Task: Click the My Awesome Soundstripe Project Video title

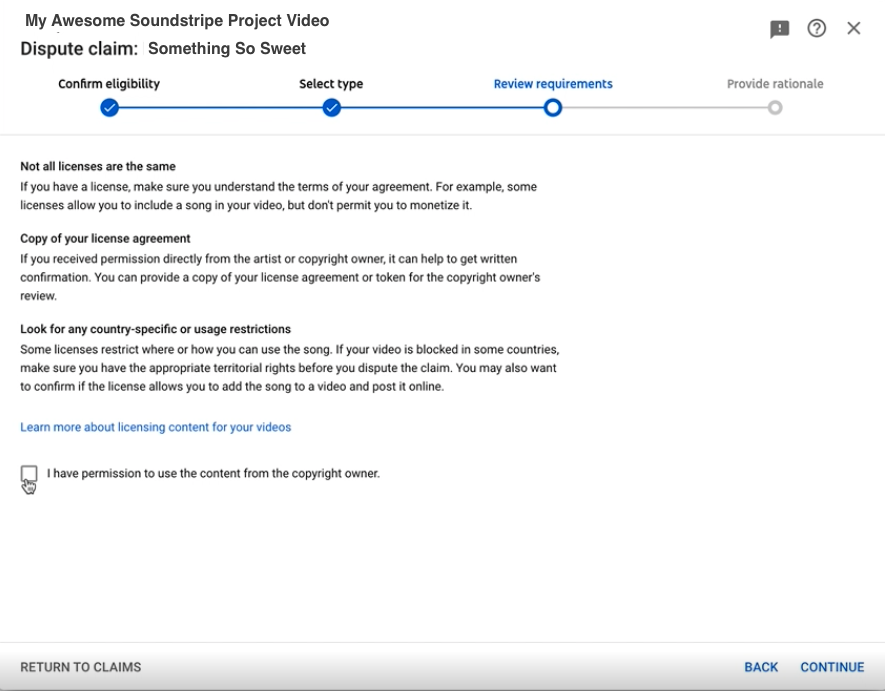Action: 177,21
